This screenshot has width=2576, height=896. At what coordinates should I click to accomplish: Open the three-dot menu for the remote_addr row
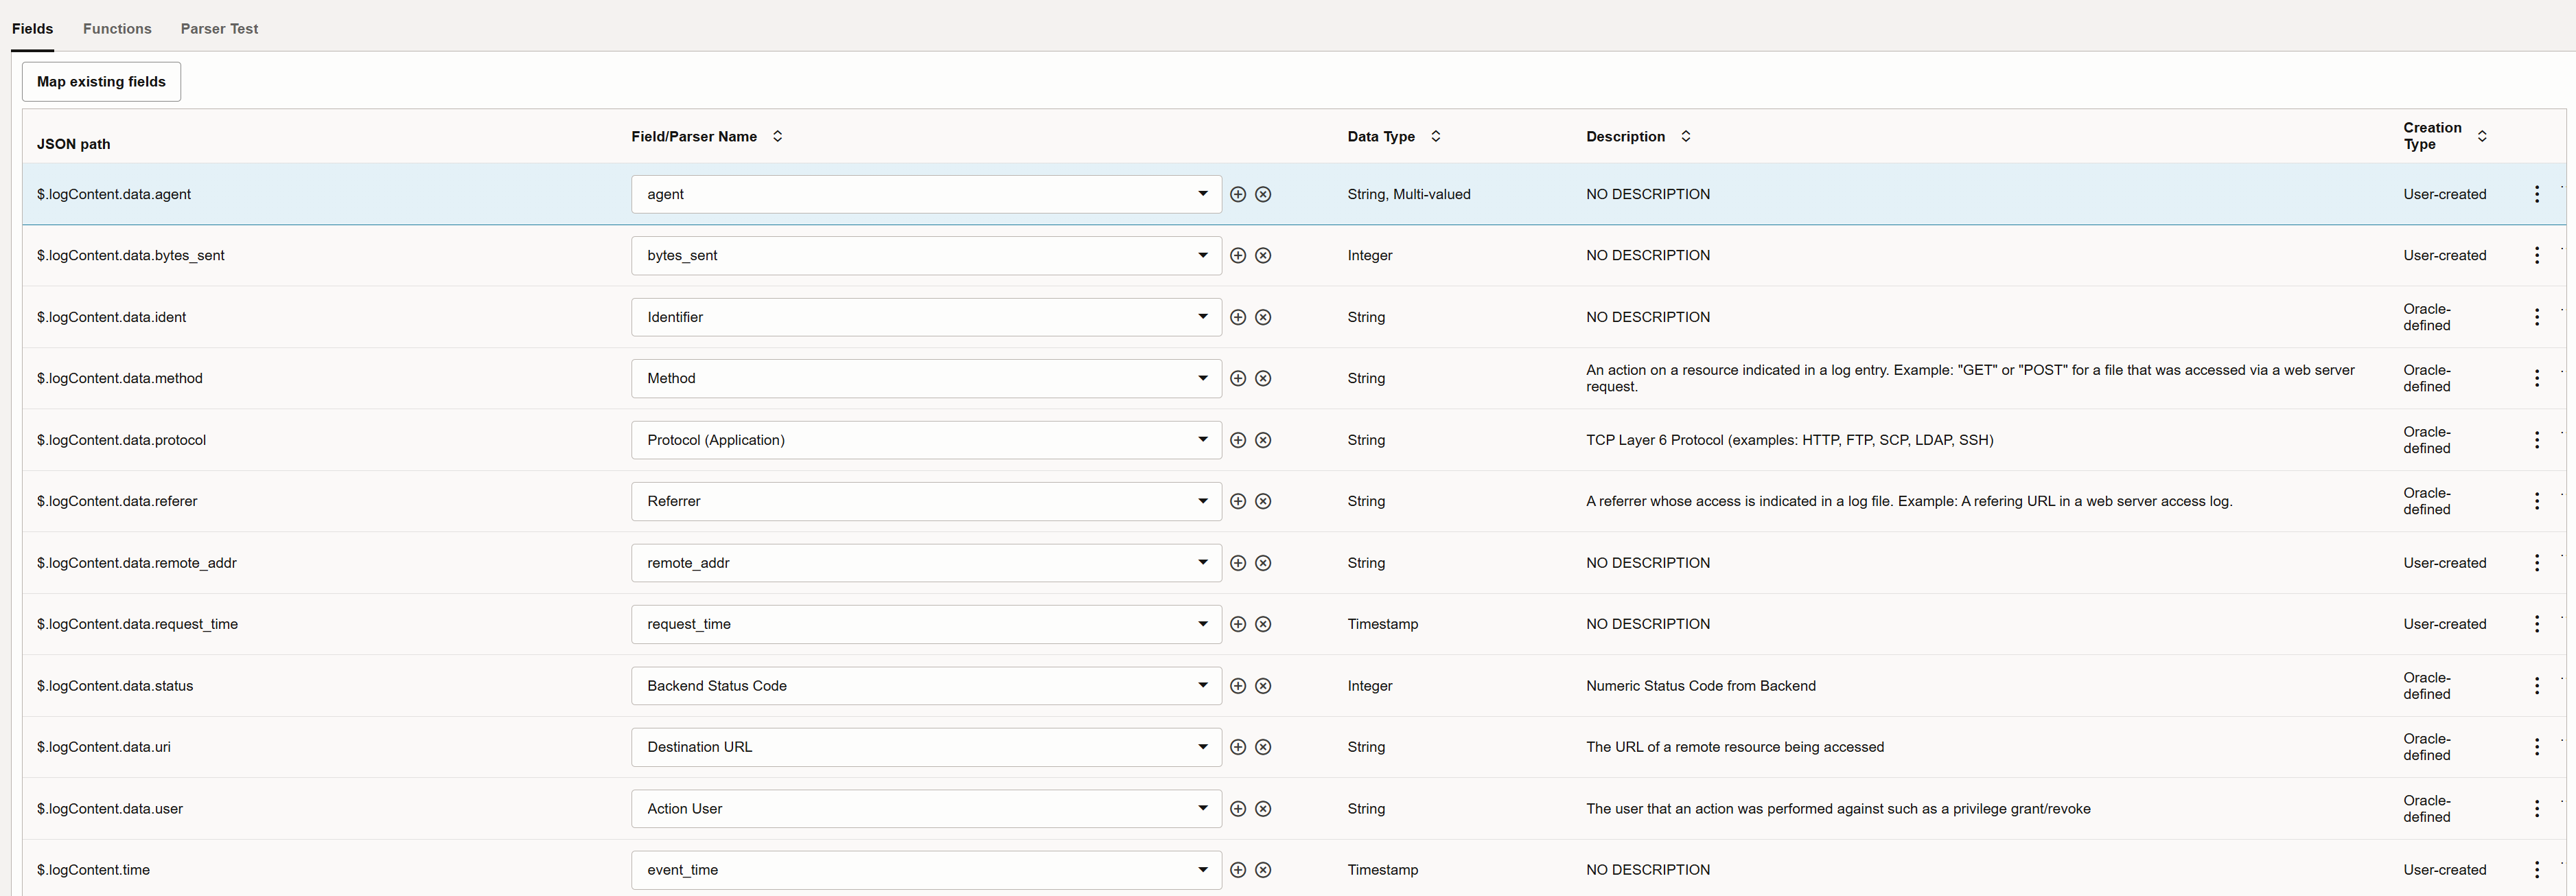[x=2537, y=563]
